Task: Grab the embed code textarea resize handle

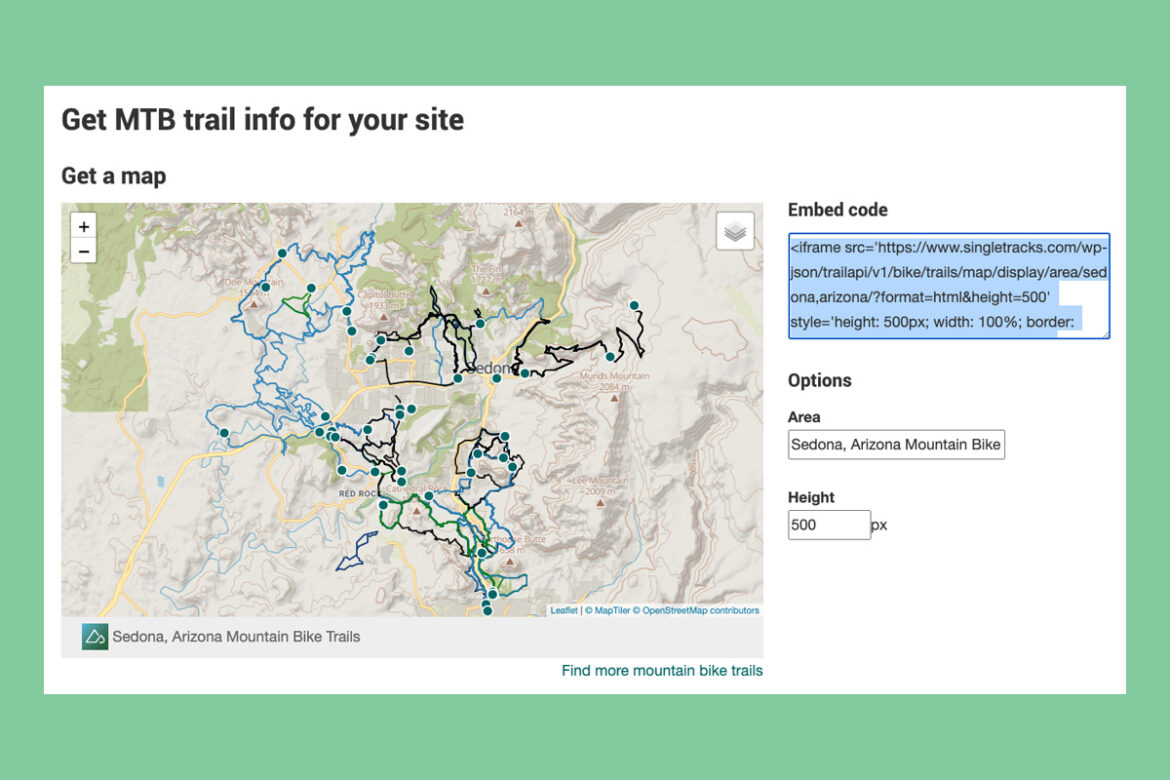Action: coord(1105,334)
